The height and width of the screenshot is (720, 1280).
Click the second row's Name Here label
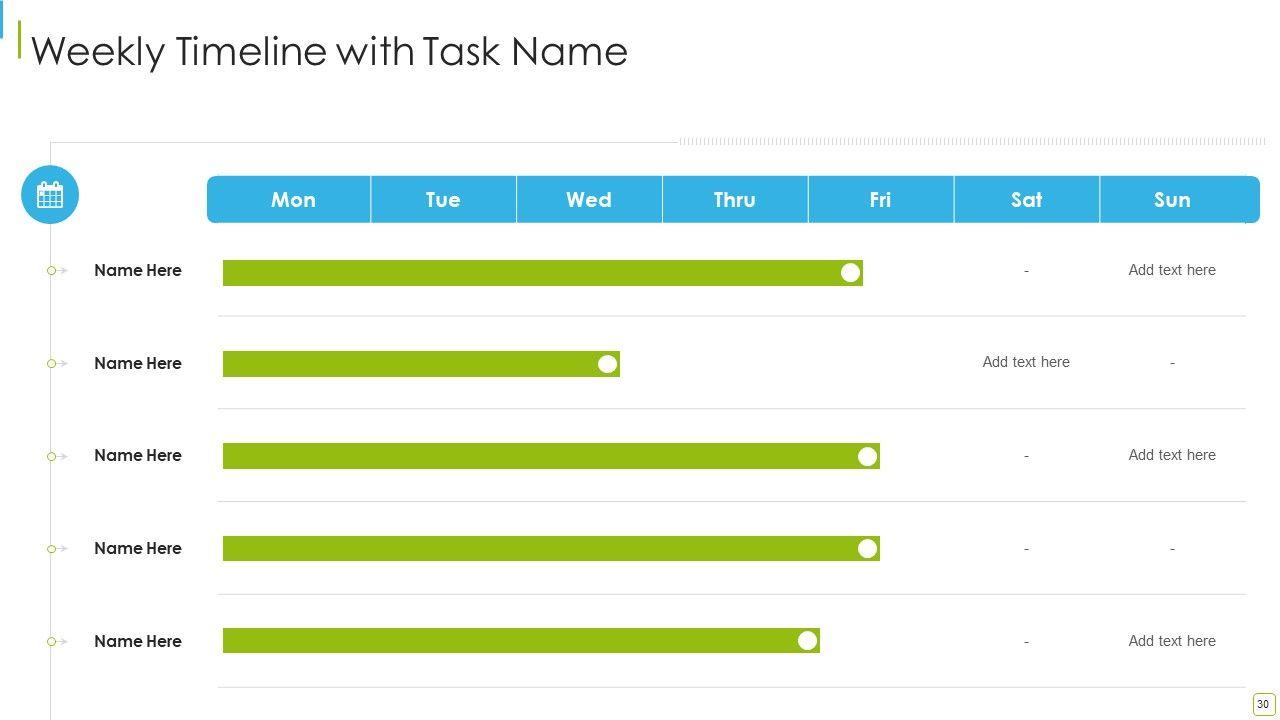[x=138, y=363]
